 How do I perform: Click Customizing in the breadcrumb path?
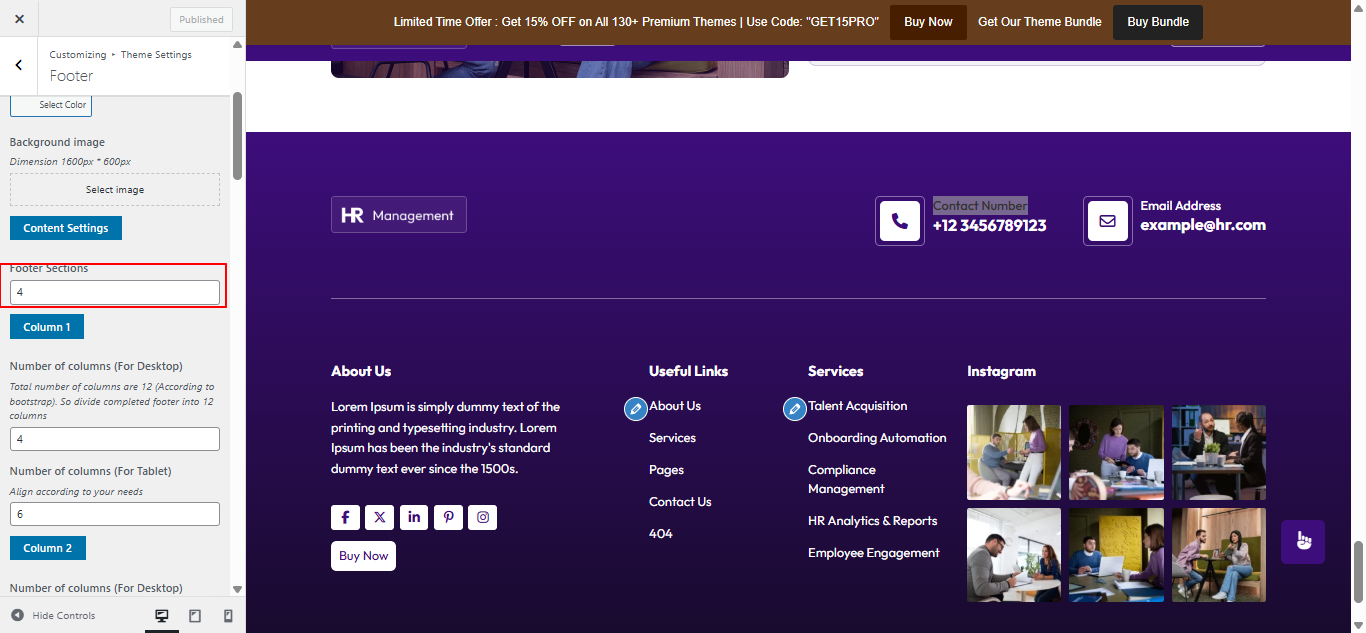(x=78, y=54)
